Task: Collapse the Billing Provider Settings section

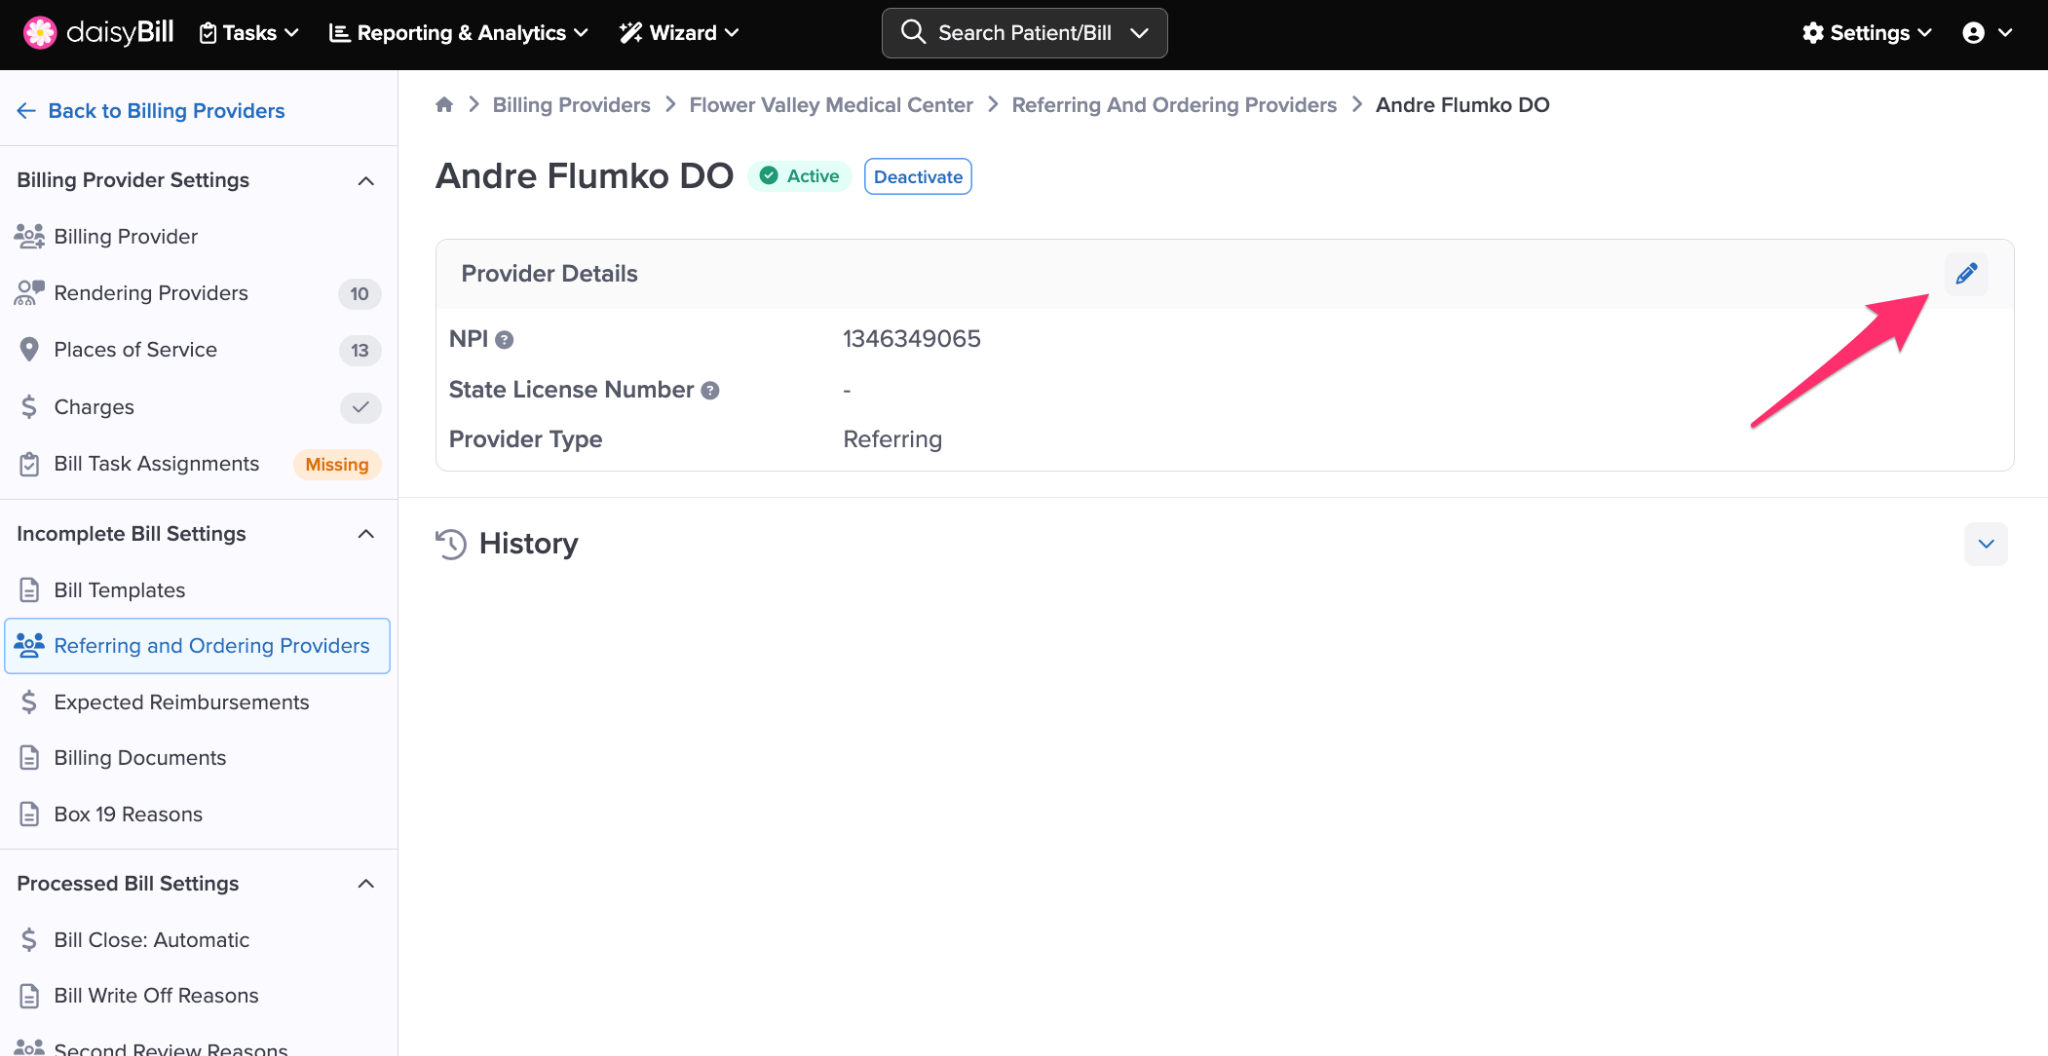Action: tap(366, 181)
